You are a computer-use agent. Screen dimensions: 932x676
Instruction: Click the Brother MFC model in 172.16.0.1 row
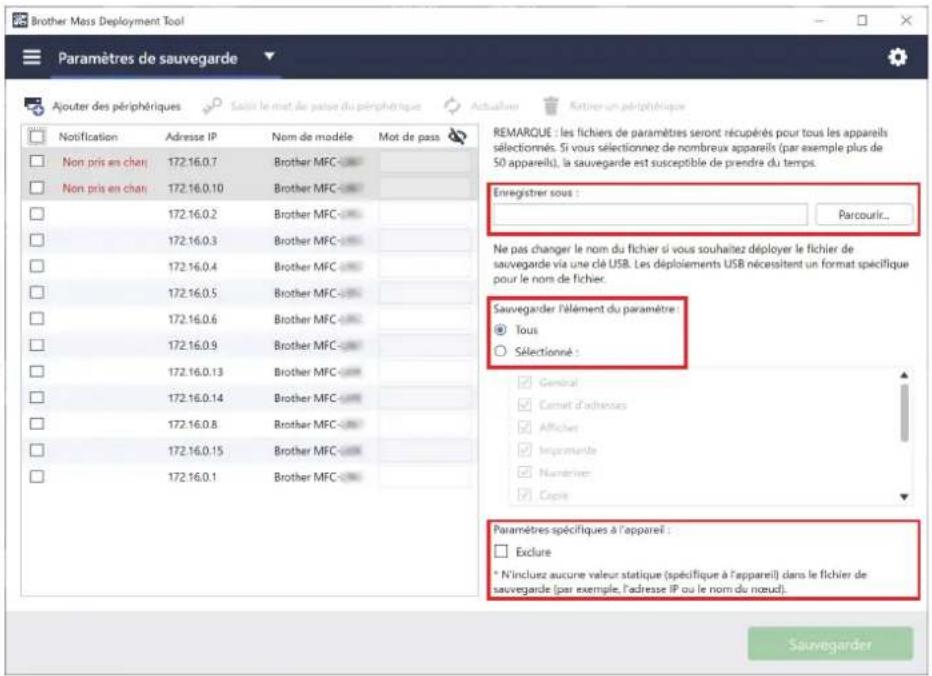tap(318, 477)
